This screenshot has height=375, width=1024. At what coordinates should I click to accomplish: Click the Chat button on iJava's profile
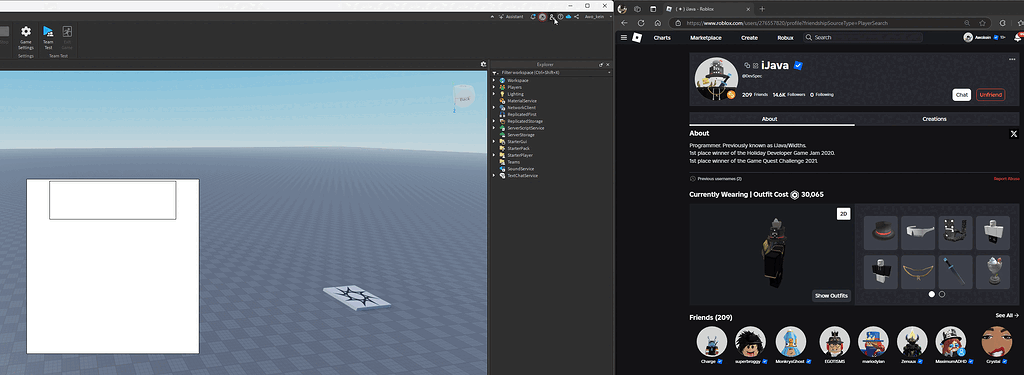coord(962,95)
